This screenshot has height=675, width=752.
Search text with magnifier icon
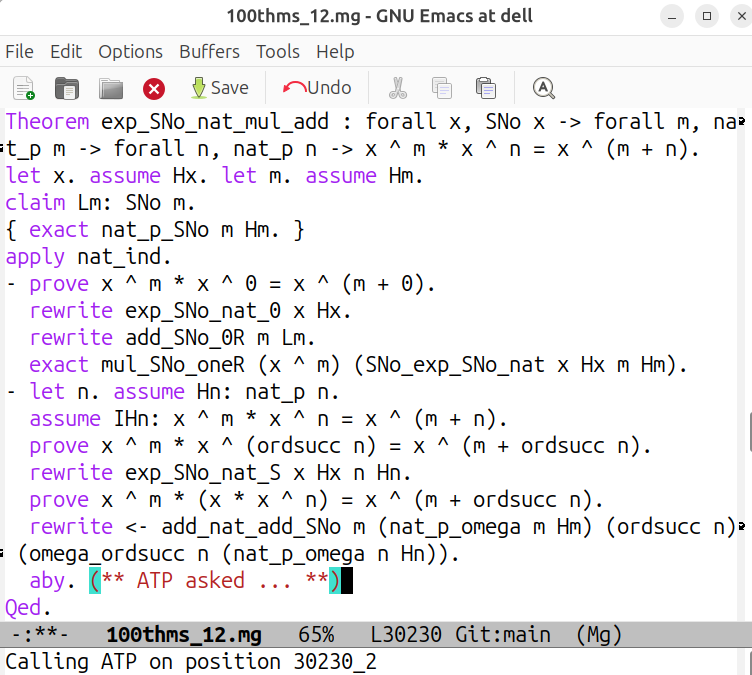(543, 88)
